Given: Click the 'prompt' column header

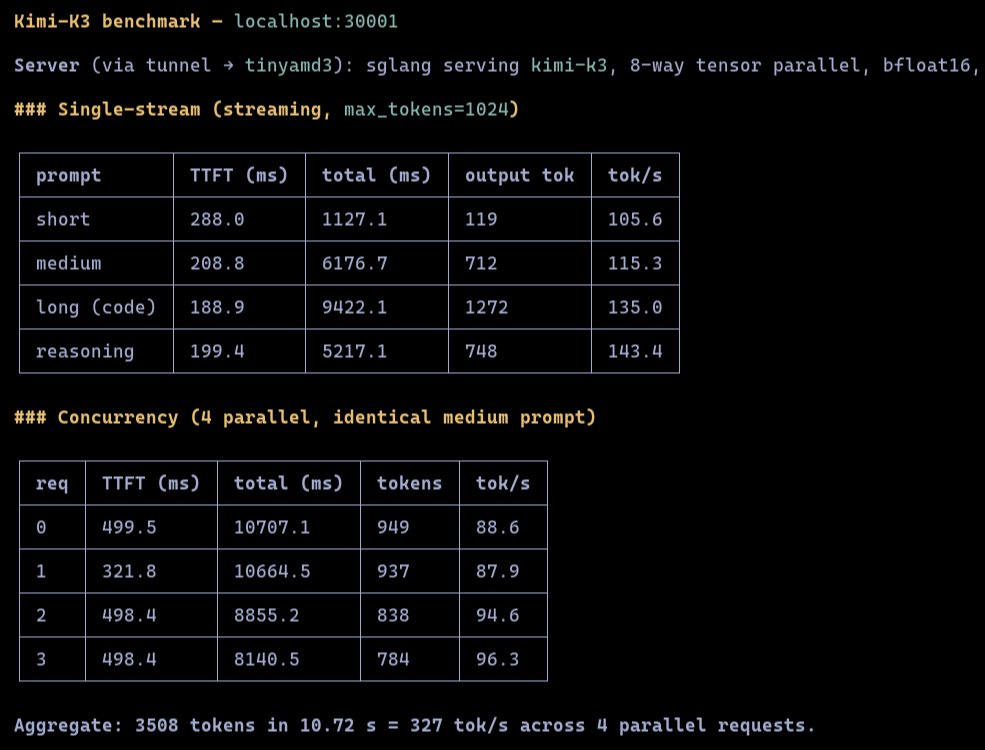Looking at the screenshot, I should pos(68,175).
